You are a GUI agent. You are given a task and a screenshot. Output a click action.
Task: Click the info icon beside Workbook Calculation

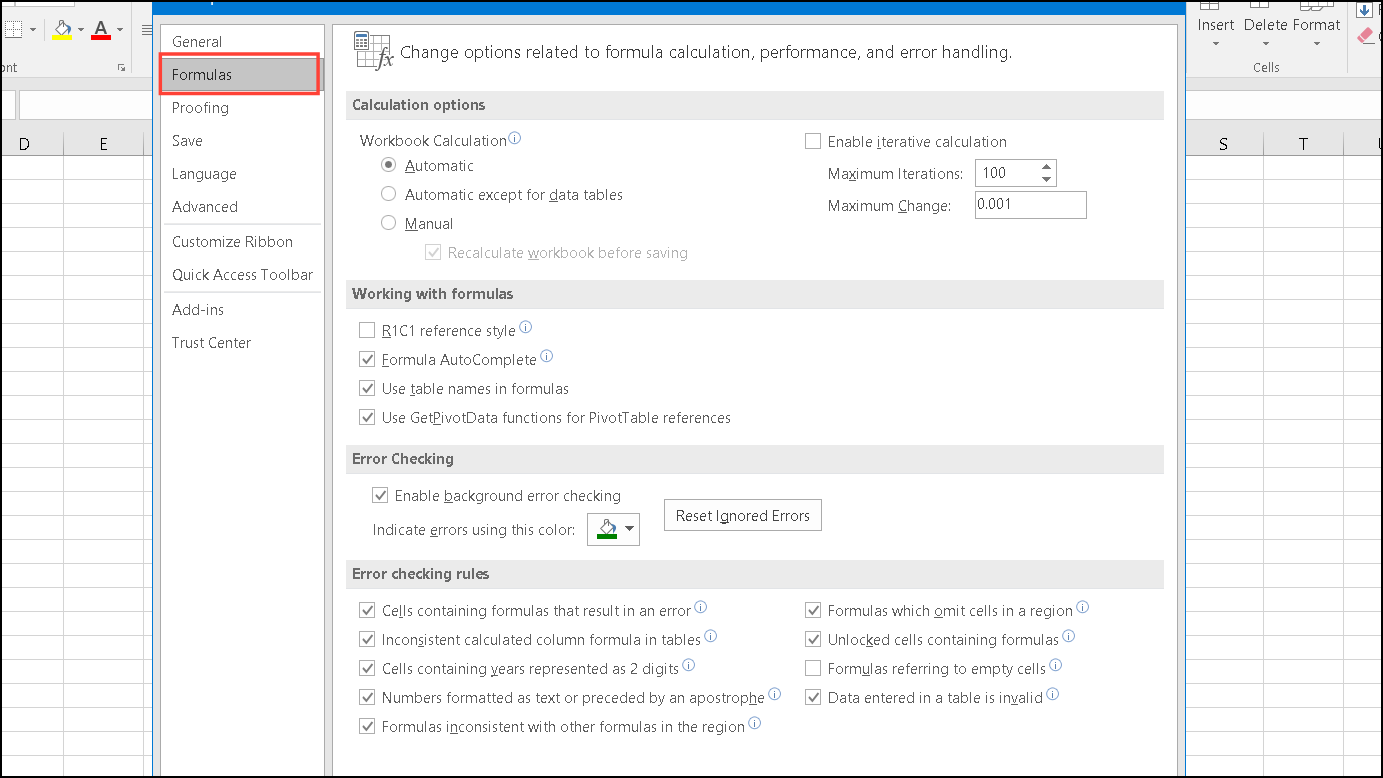515,138
